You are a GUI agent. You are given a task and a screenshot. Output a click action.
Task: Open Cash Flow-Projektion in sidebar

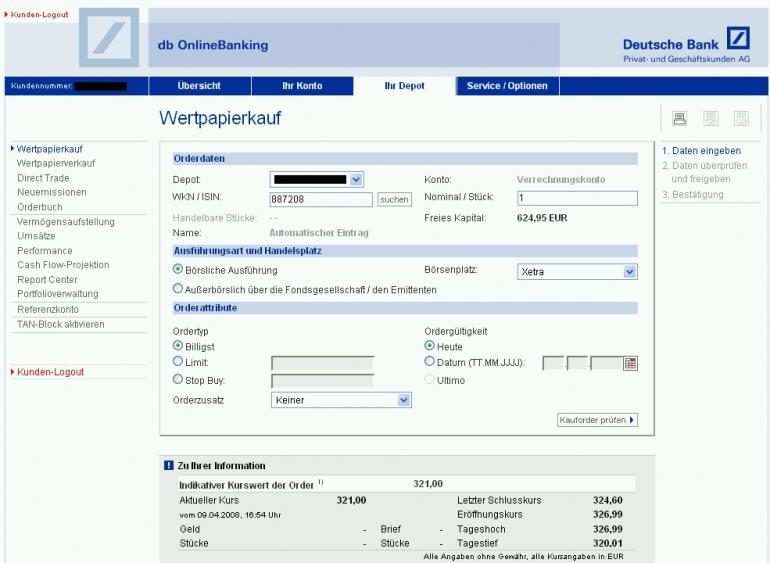pos(63,265)
